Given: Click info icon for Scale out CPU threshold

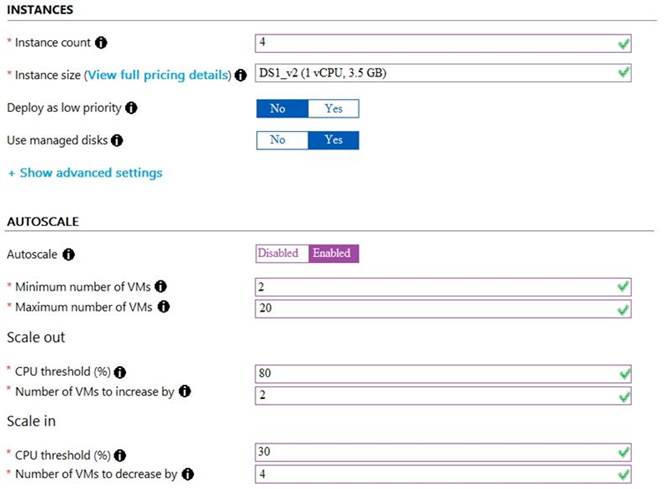Looking at the screenshot, I should 120,372.
